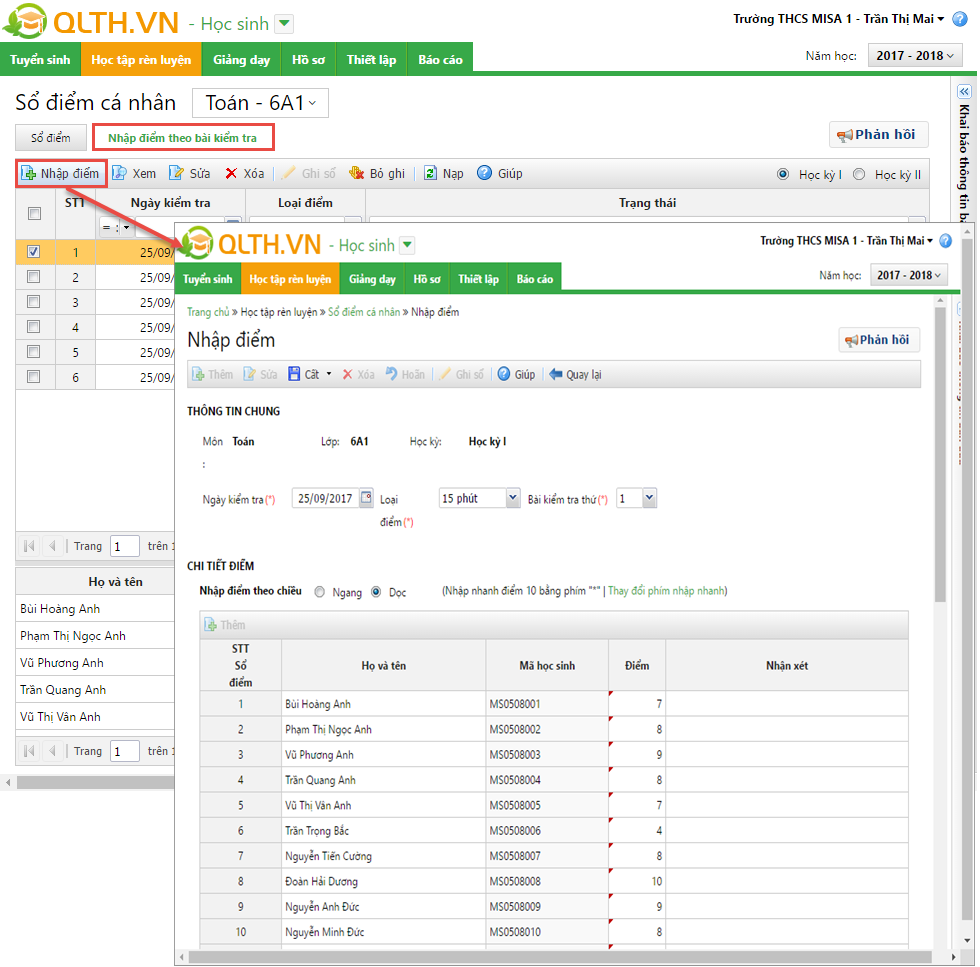Click the Ngày kiểm tra column header

170,203
